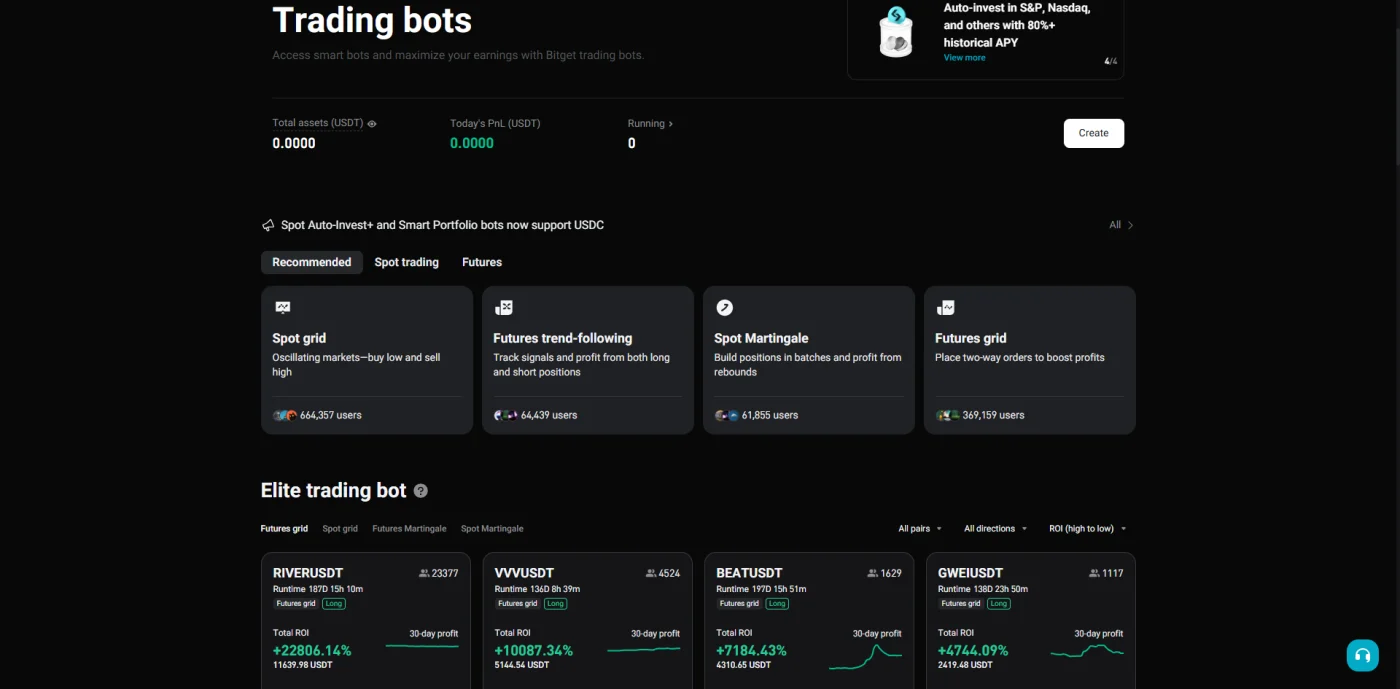Click the auto-invest banner bucket image
This screenshot has height=689, width=1400.
tap(896, 32)
